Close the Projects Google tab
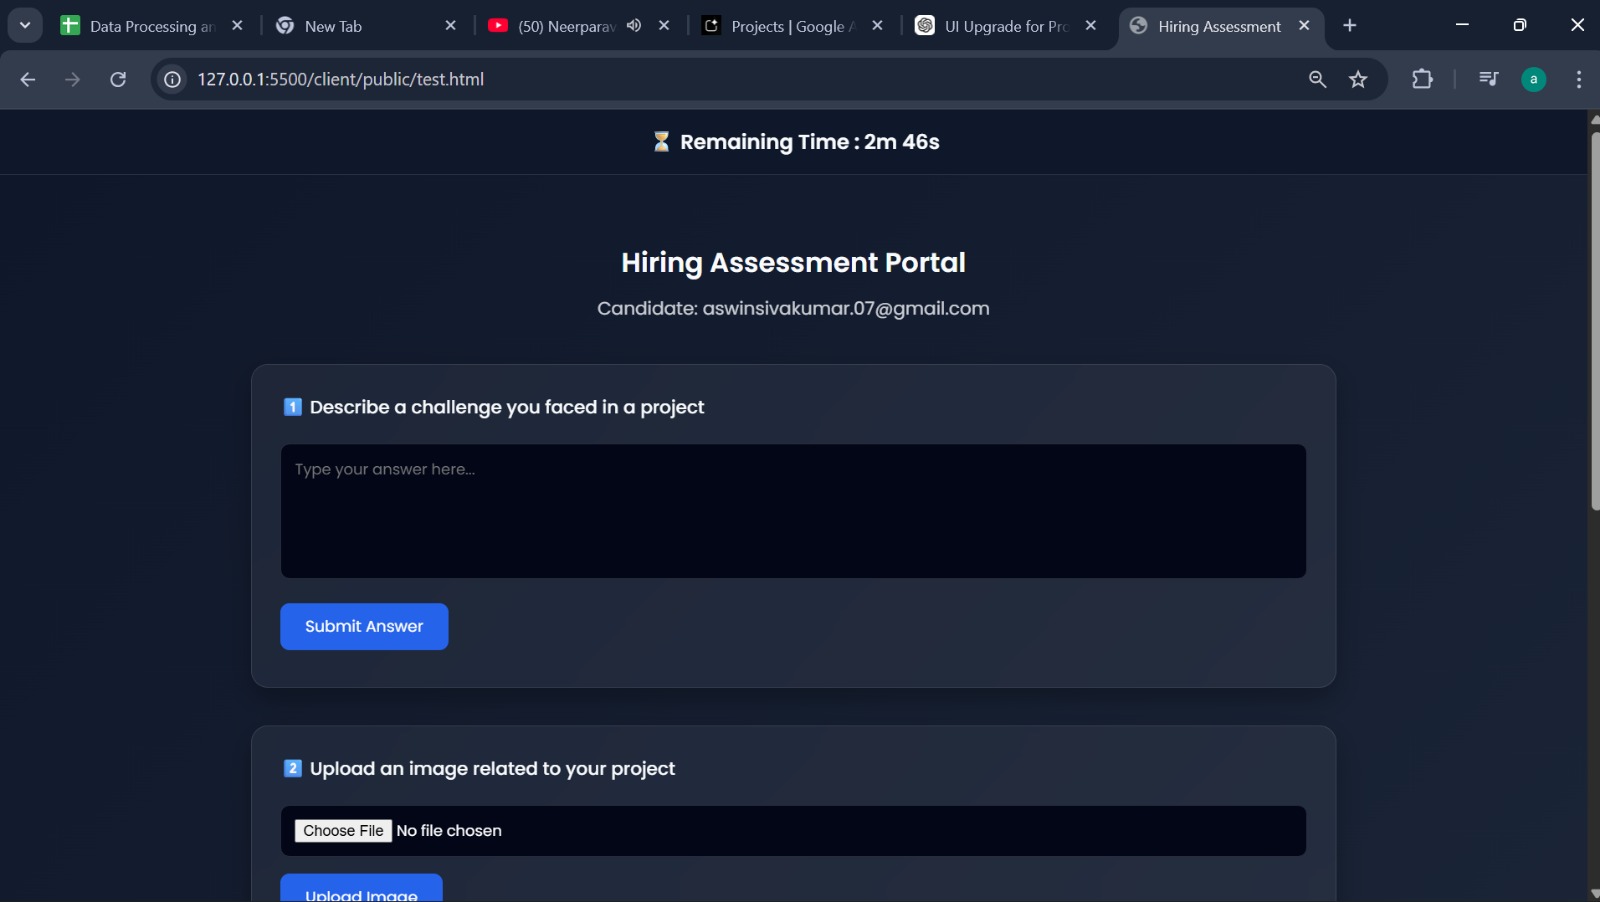This screenshot has height=902, width=1600. tap(878, 26)
